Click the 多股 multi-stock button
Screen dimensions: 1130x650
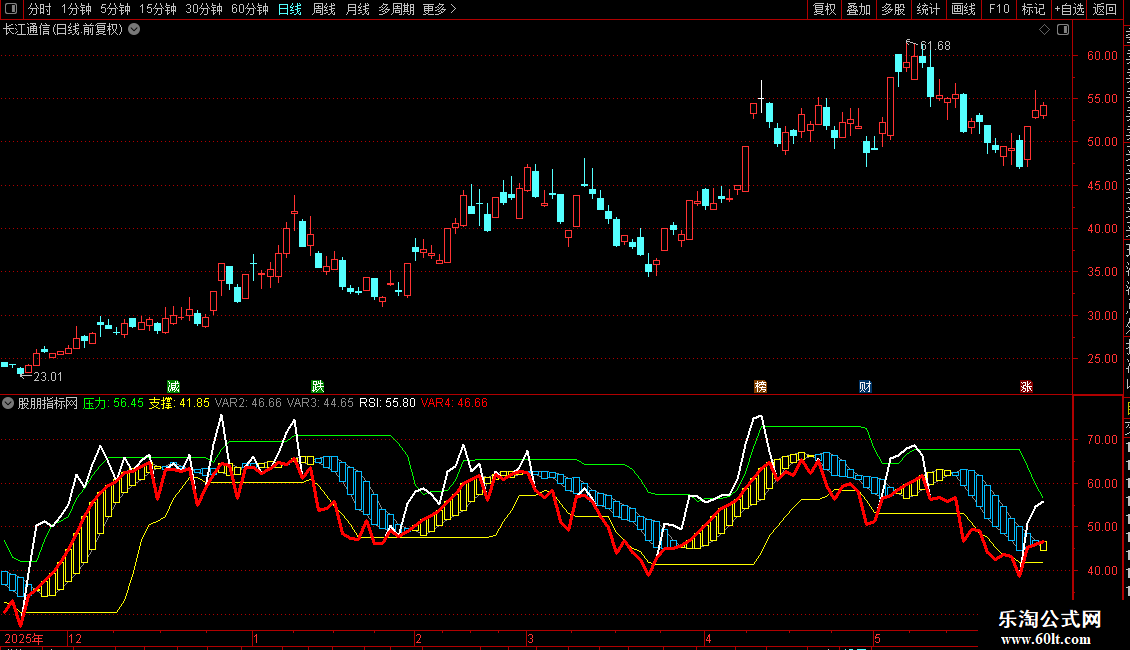point(894,9)
